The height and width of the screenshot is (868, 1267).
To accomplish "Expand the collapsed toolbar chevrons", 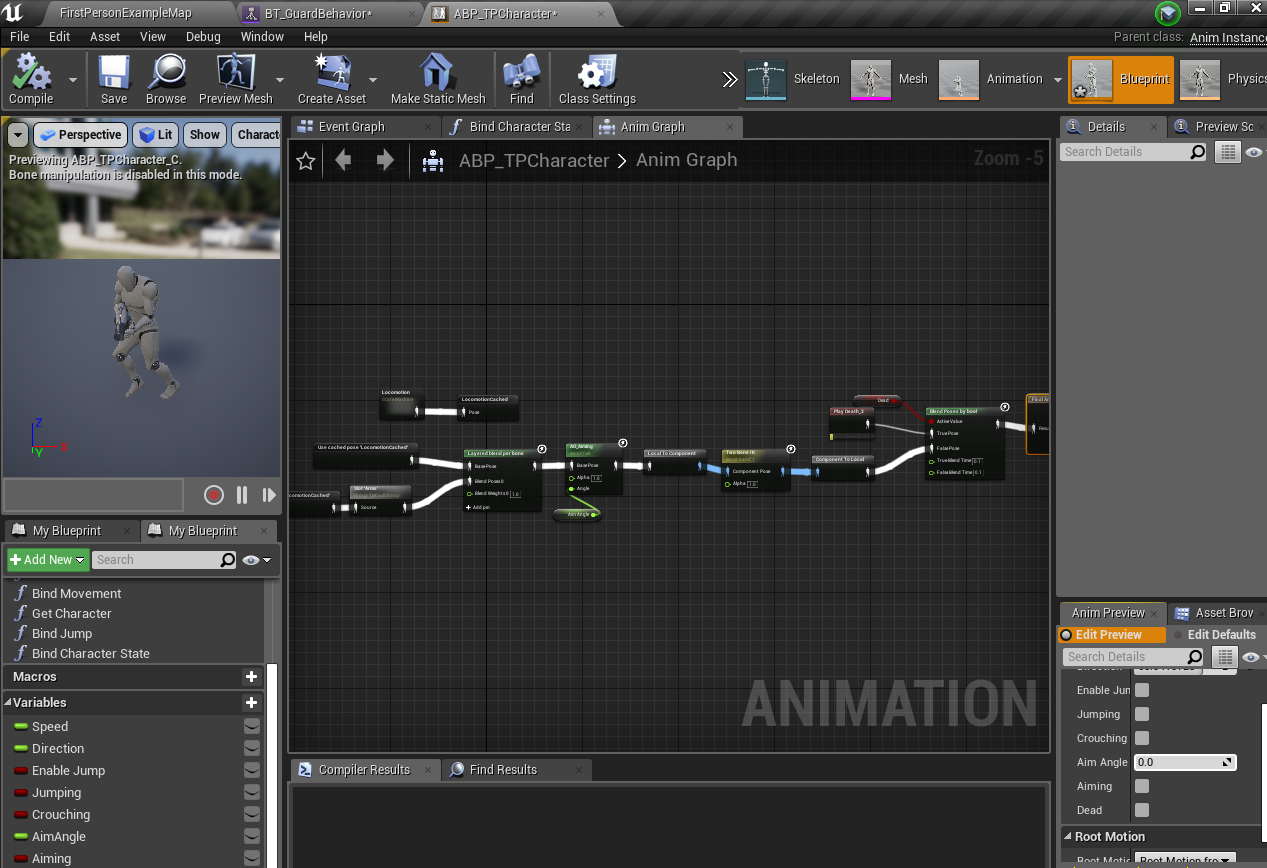I will point(730,79).
